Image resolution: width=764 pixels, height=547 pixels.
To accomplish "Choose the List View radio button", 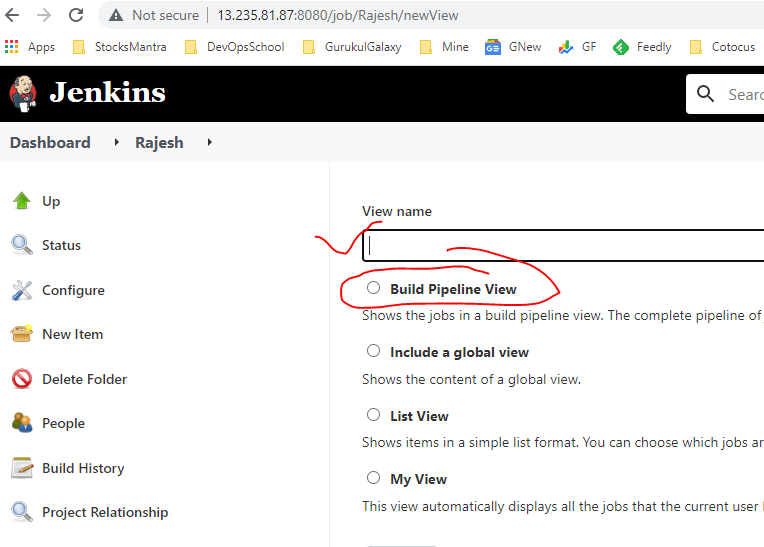I will [x=373, y=415].
